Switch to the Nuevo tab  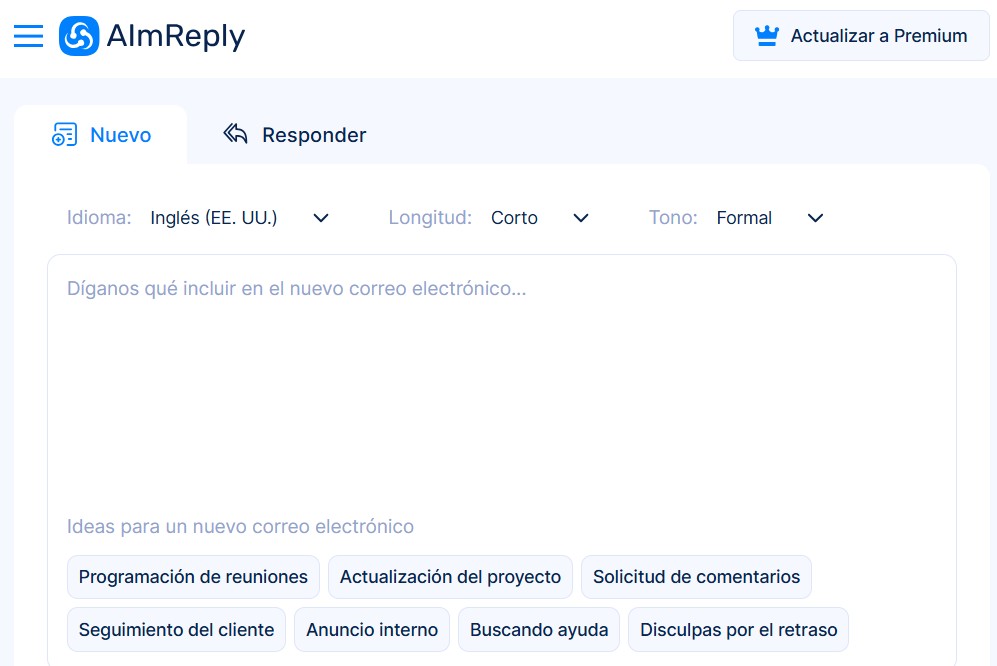tap(120, 135)
